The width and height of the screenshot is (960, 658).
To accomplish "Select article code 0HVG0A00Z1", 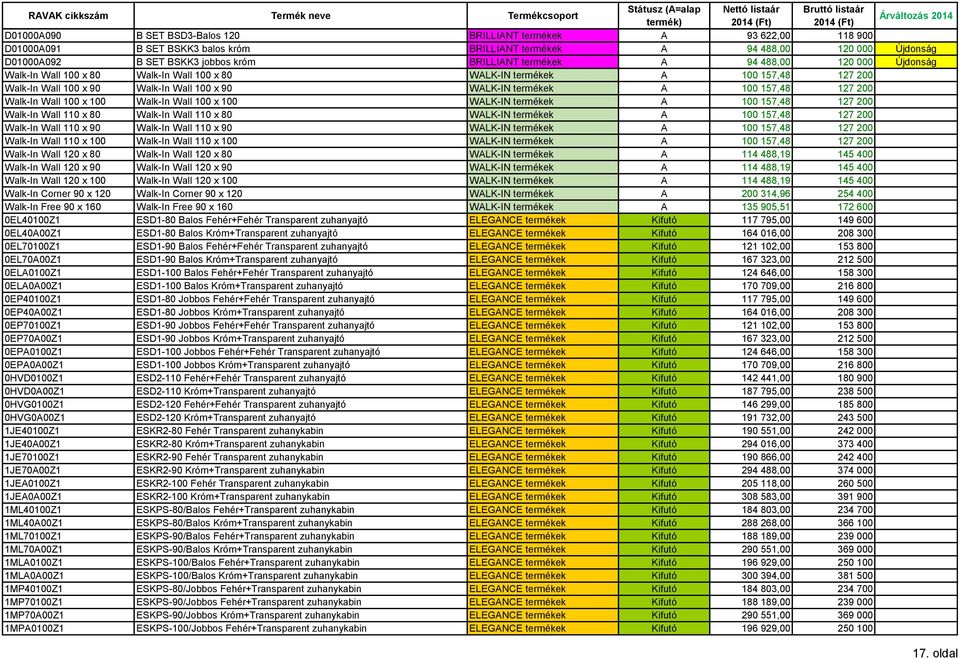I will point(34,417).
